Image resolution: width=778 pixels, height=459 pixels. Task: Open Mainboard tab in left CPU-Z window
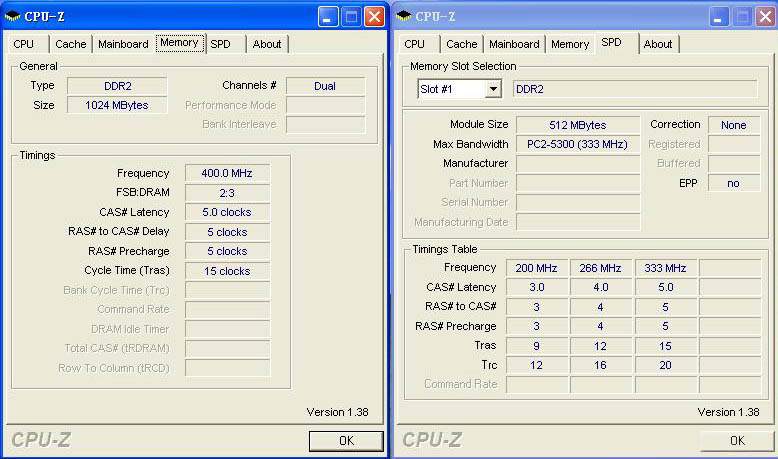123,44
